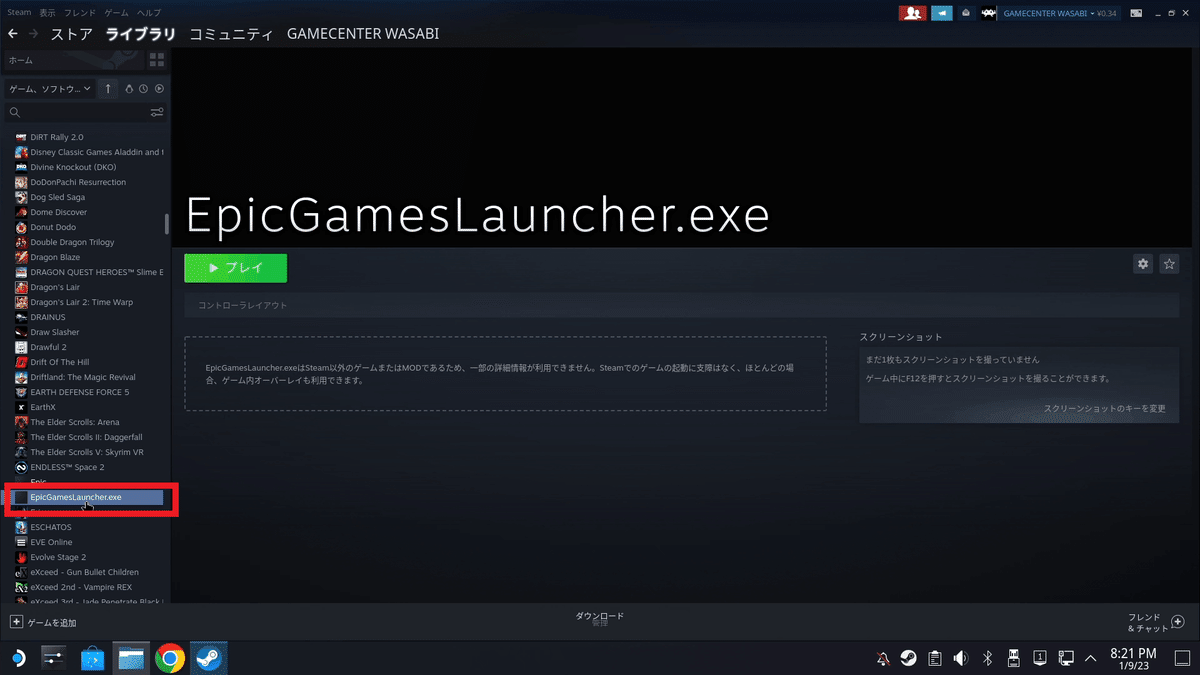This screenshot has width=1200, height=675.
Task: Sort library ascending with the up arrow icon
Action: click(108, 89)
